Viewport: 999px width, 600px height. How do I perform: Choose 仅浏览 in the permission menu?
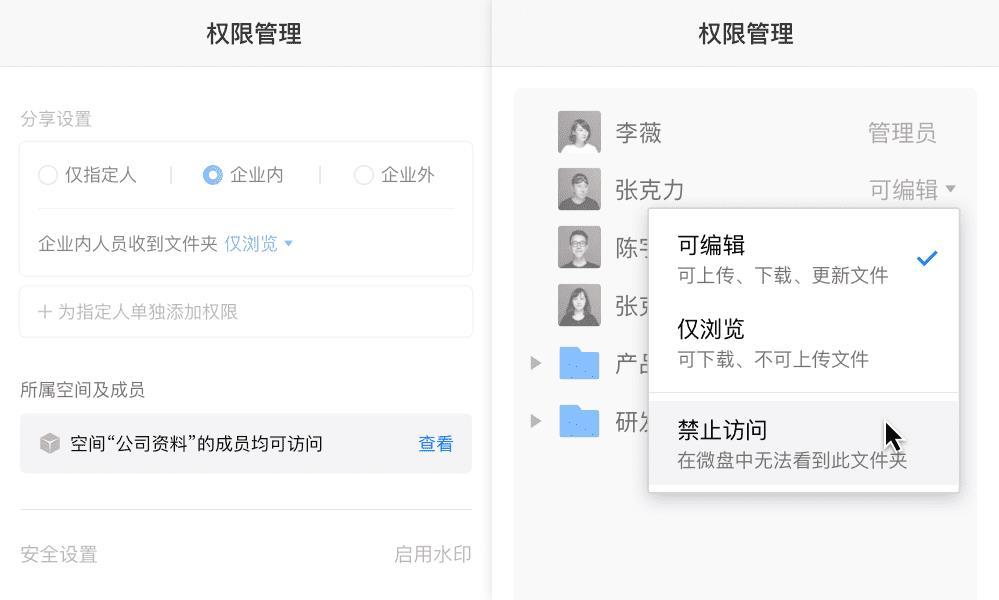[x=803, y=343]
